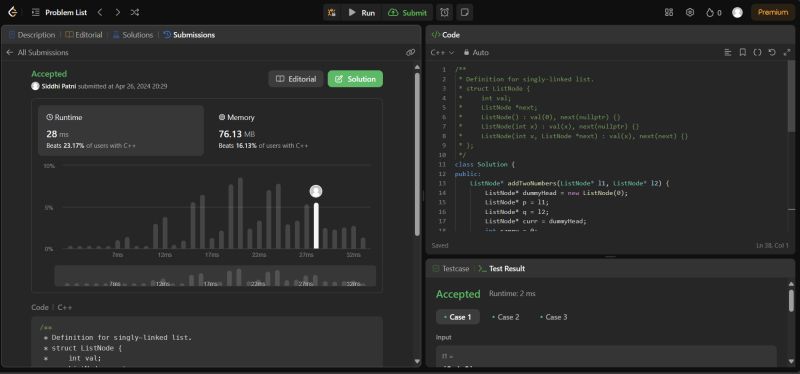
Task: Click the avatar marker above chart bar
Action: point(316,191)
